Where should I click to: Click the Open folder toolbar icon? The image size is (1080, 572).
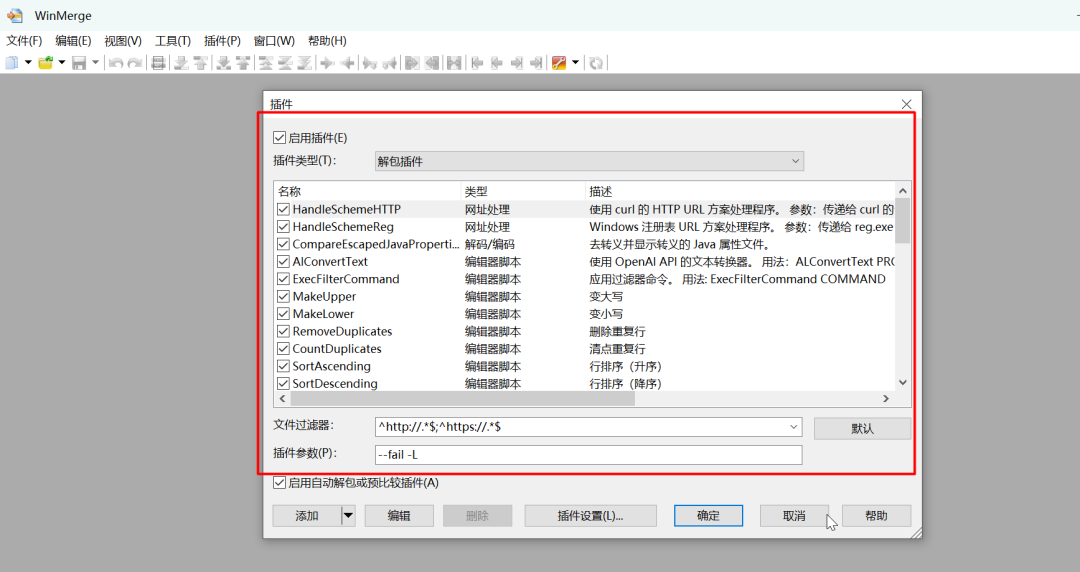coord(45,63)
